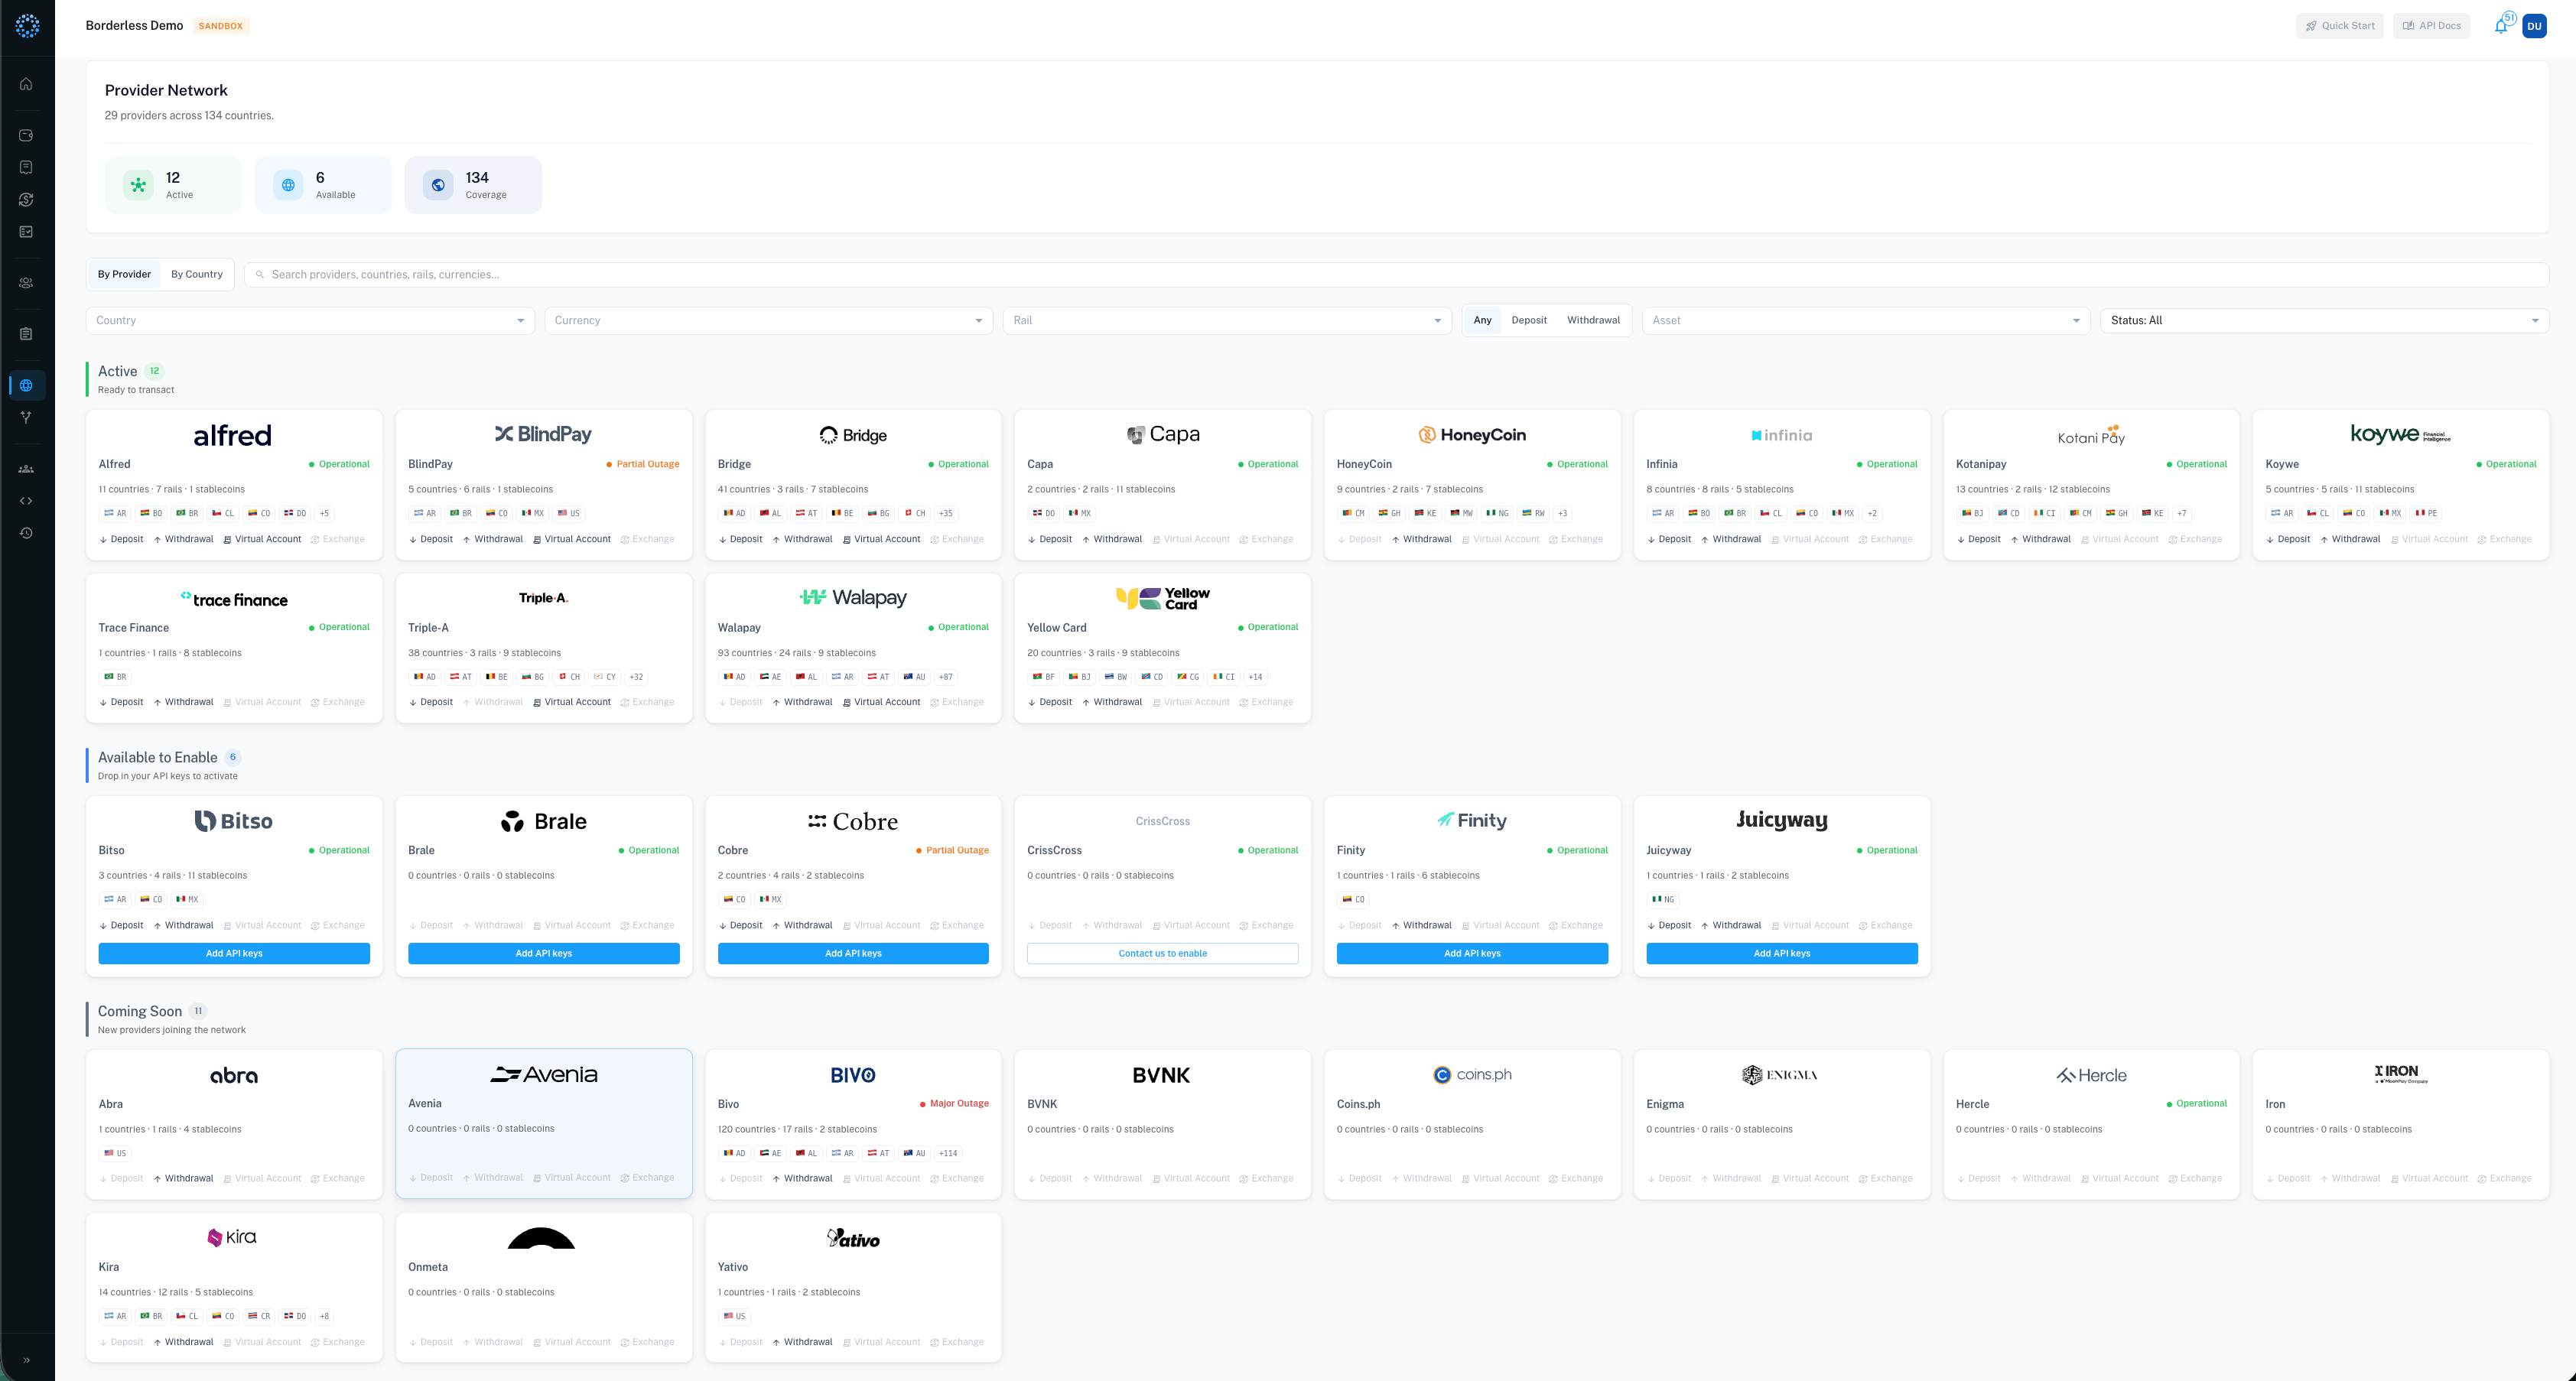This screenshot has height=1381, width=2576.
Task: Open the Status: All dropdown
Action: [2324, 320]
